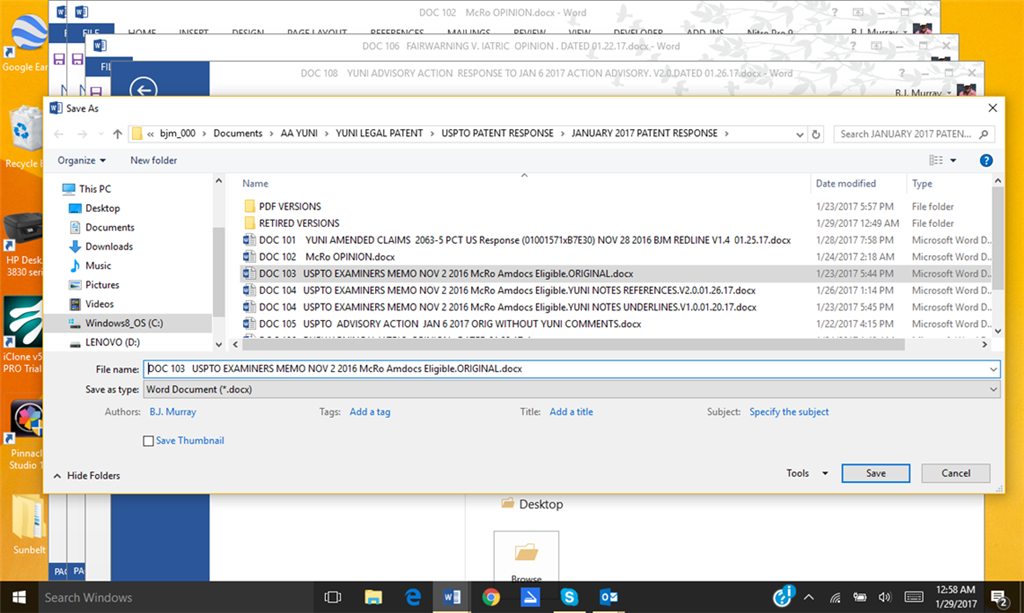Open File Explorer from the taskbar
Image resolution: width=1024 pixels, height=613 pixels.
click(373, 597)
